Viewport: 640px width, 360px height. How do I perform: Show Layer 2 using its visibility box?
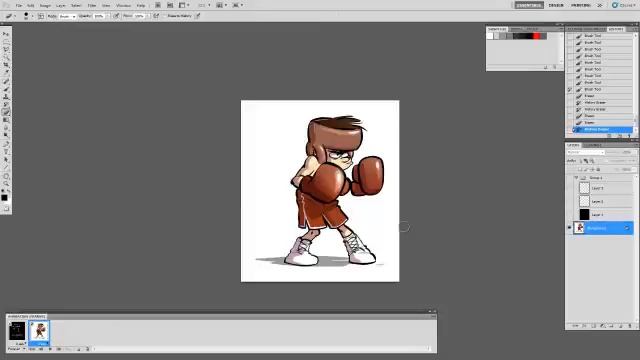569,201
